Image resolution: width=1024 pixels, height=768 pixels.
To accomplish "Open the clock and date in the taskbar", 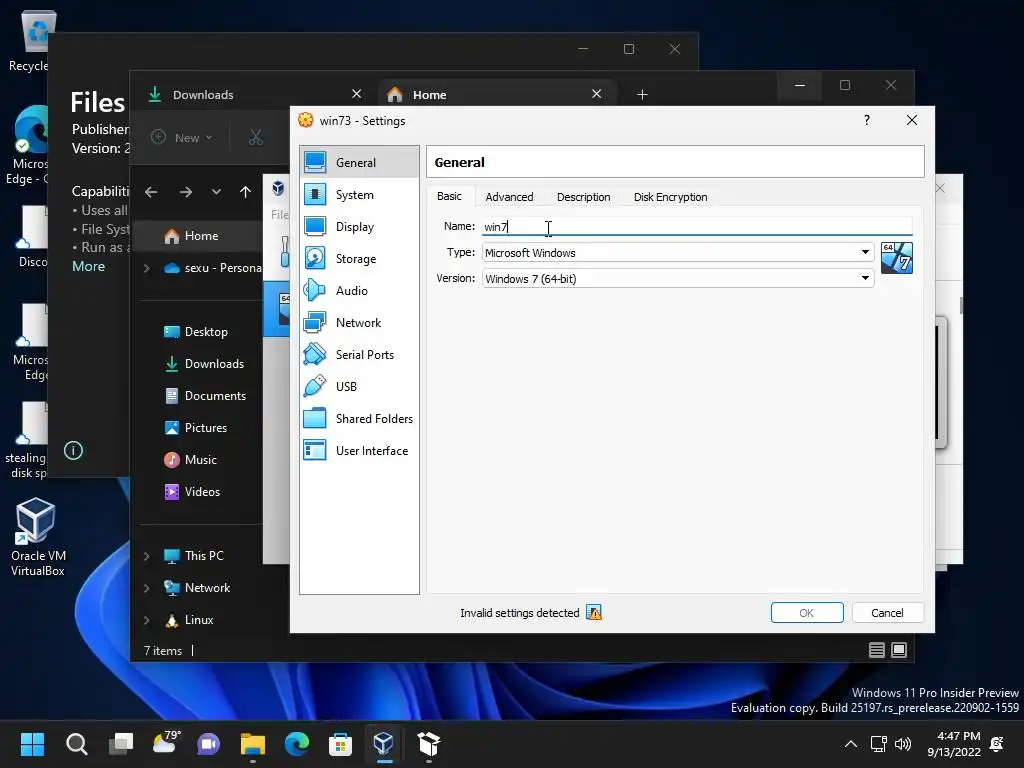I will [954, 744].
